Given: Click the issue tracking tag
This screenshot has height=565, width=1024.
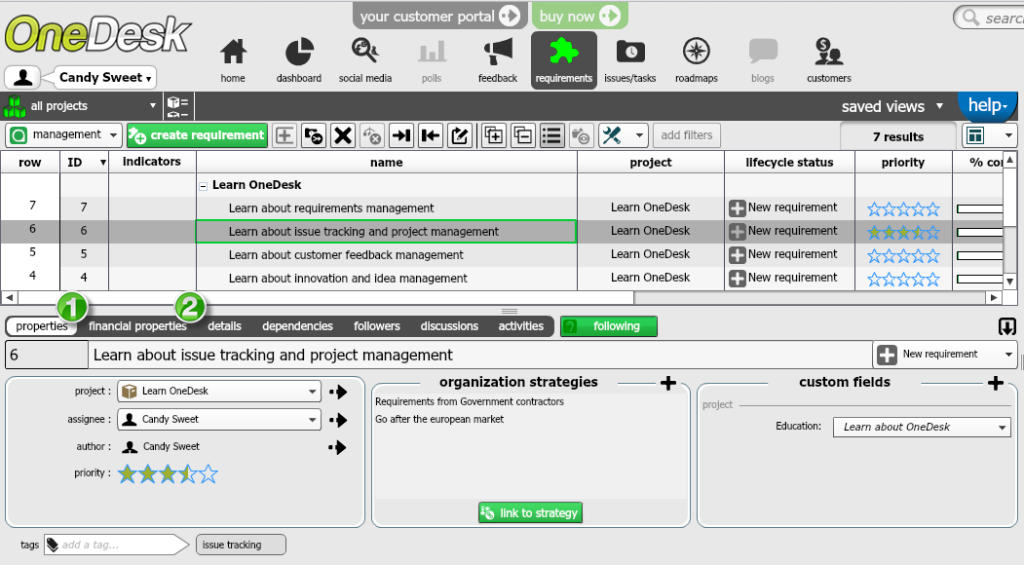Looking at the screenshot, I should point(240,545).
